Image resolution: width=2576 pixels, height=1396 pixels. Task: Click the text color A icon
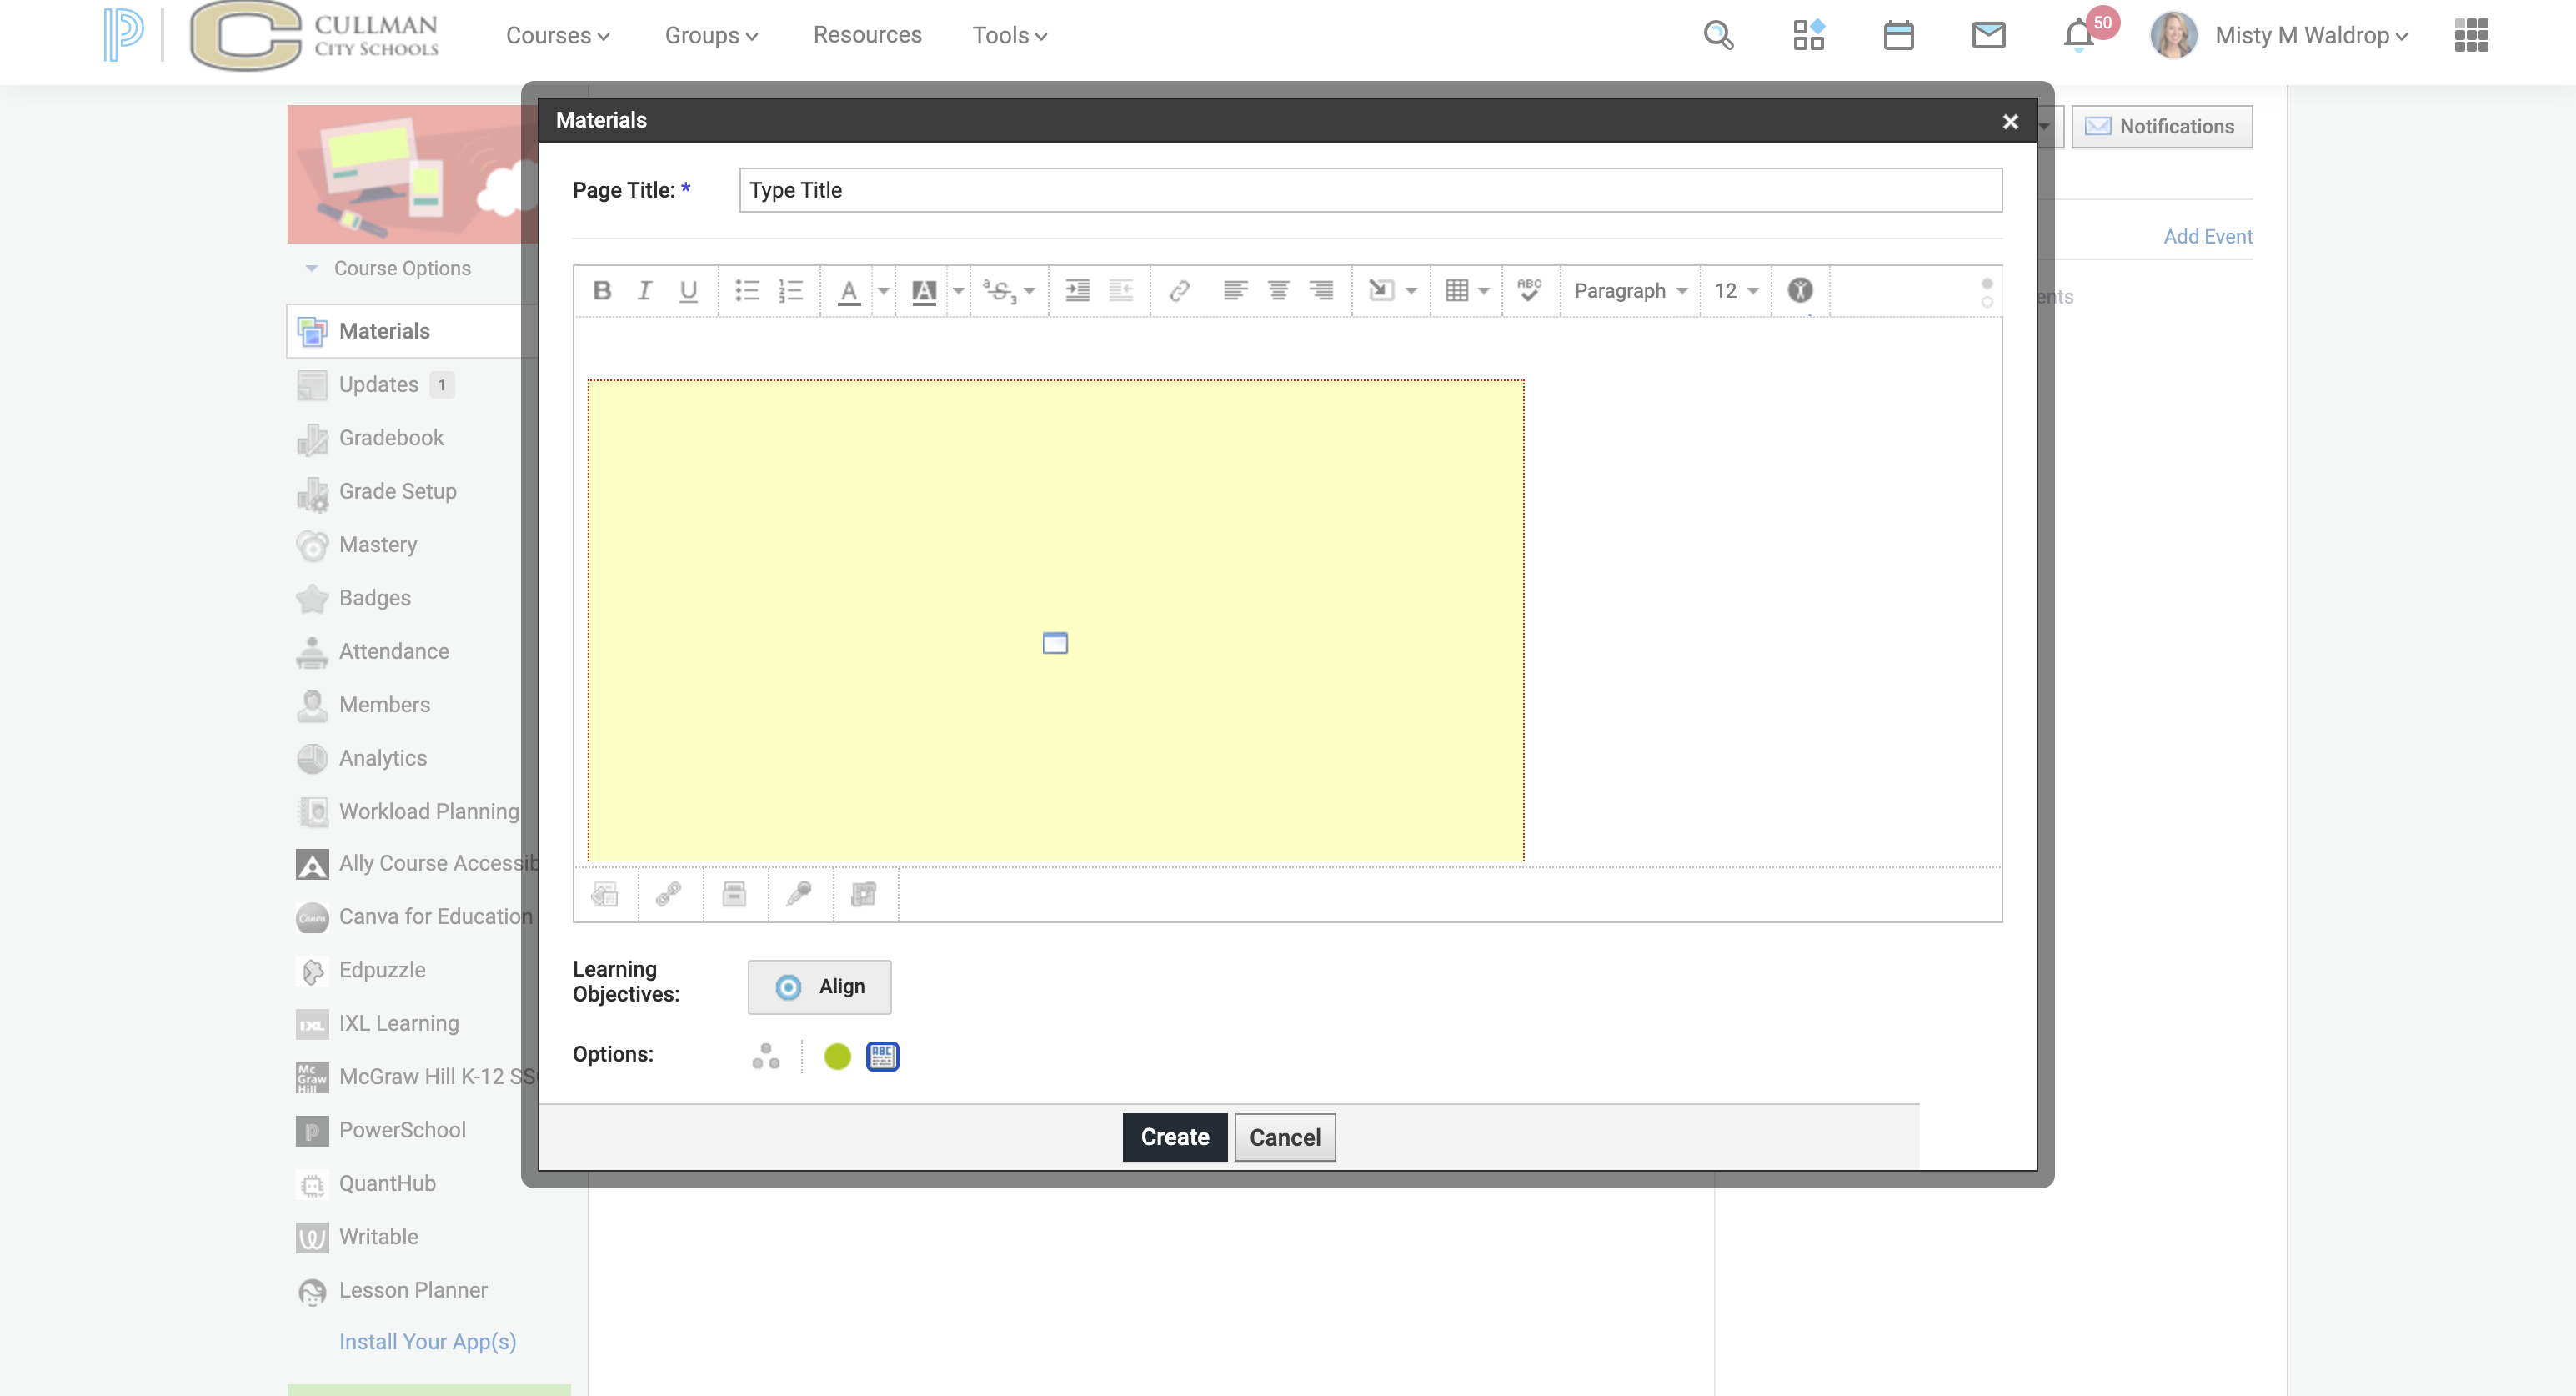(849, 291)
